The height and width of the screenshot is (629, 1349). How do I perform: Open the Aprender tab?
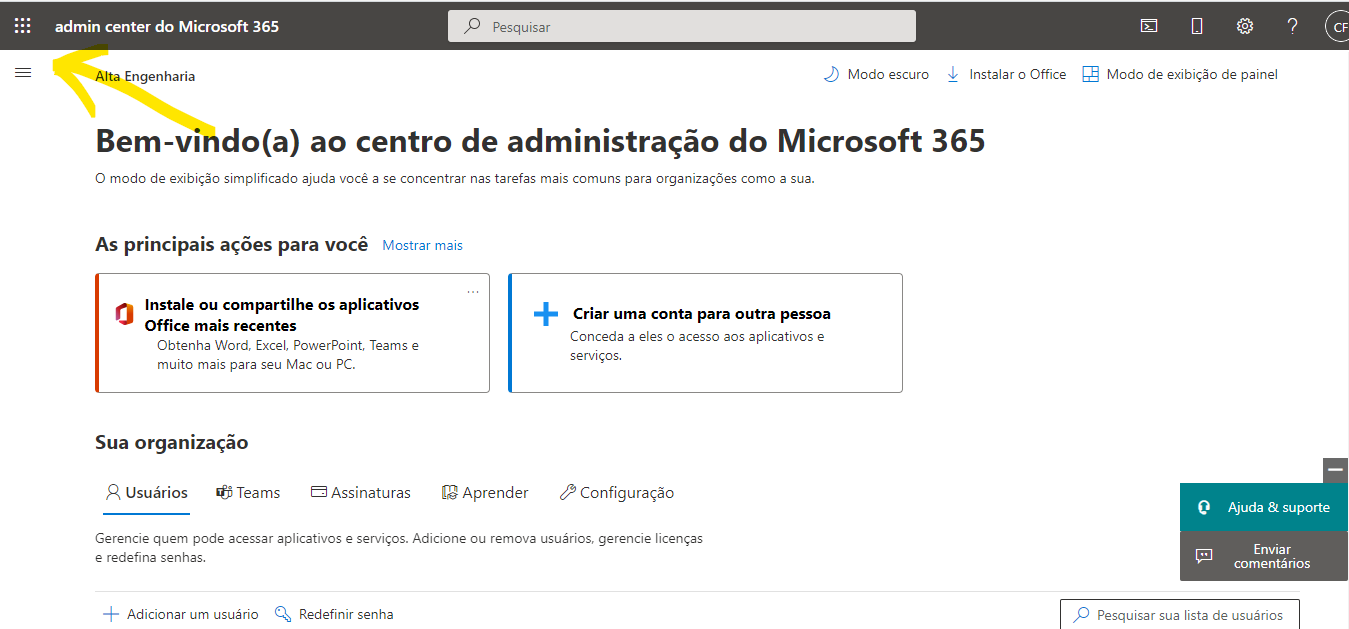pyautogui.click(x=485, y=493)
